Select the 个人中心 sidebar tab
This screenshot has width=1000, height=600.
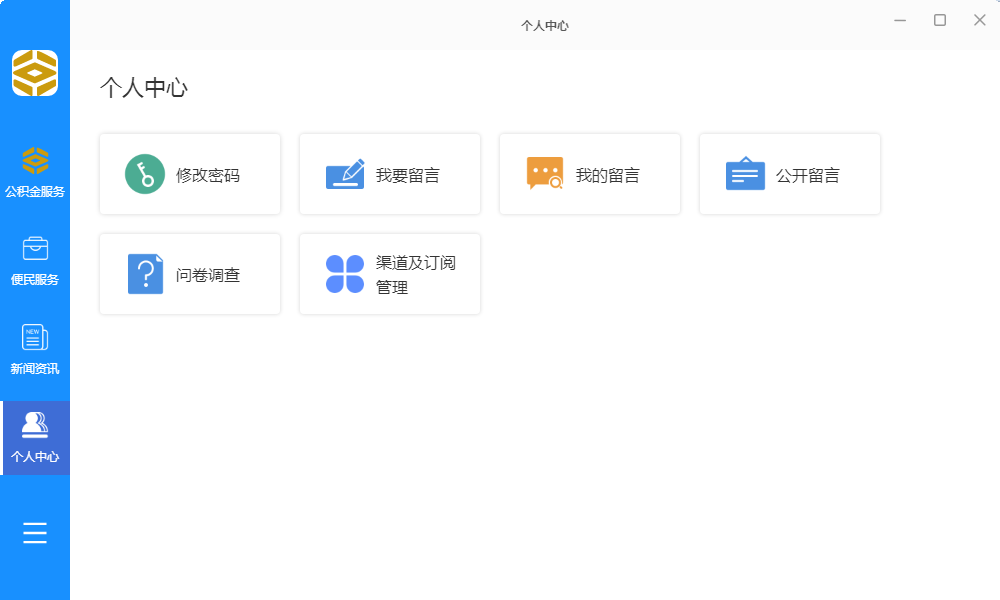pyautogui.click(x=35, y=438)
